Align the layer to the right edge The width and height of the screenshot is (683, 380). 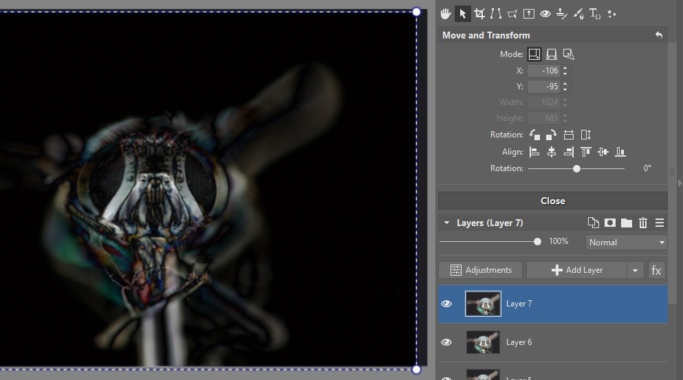(x=568, y=152)
